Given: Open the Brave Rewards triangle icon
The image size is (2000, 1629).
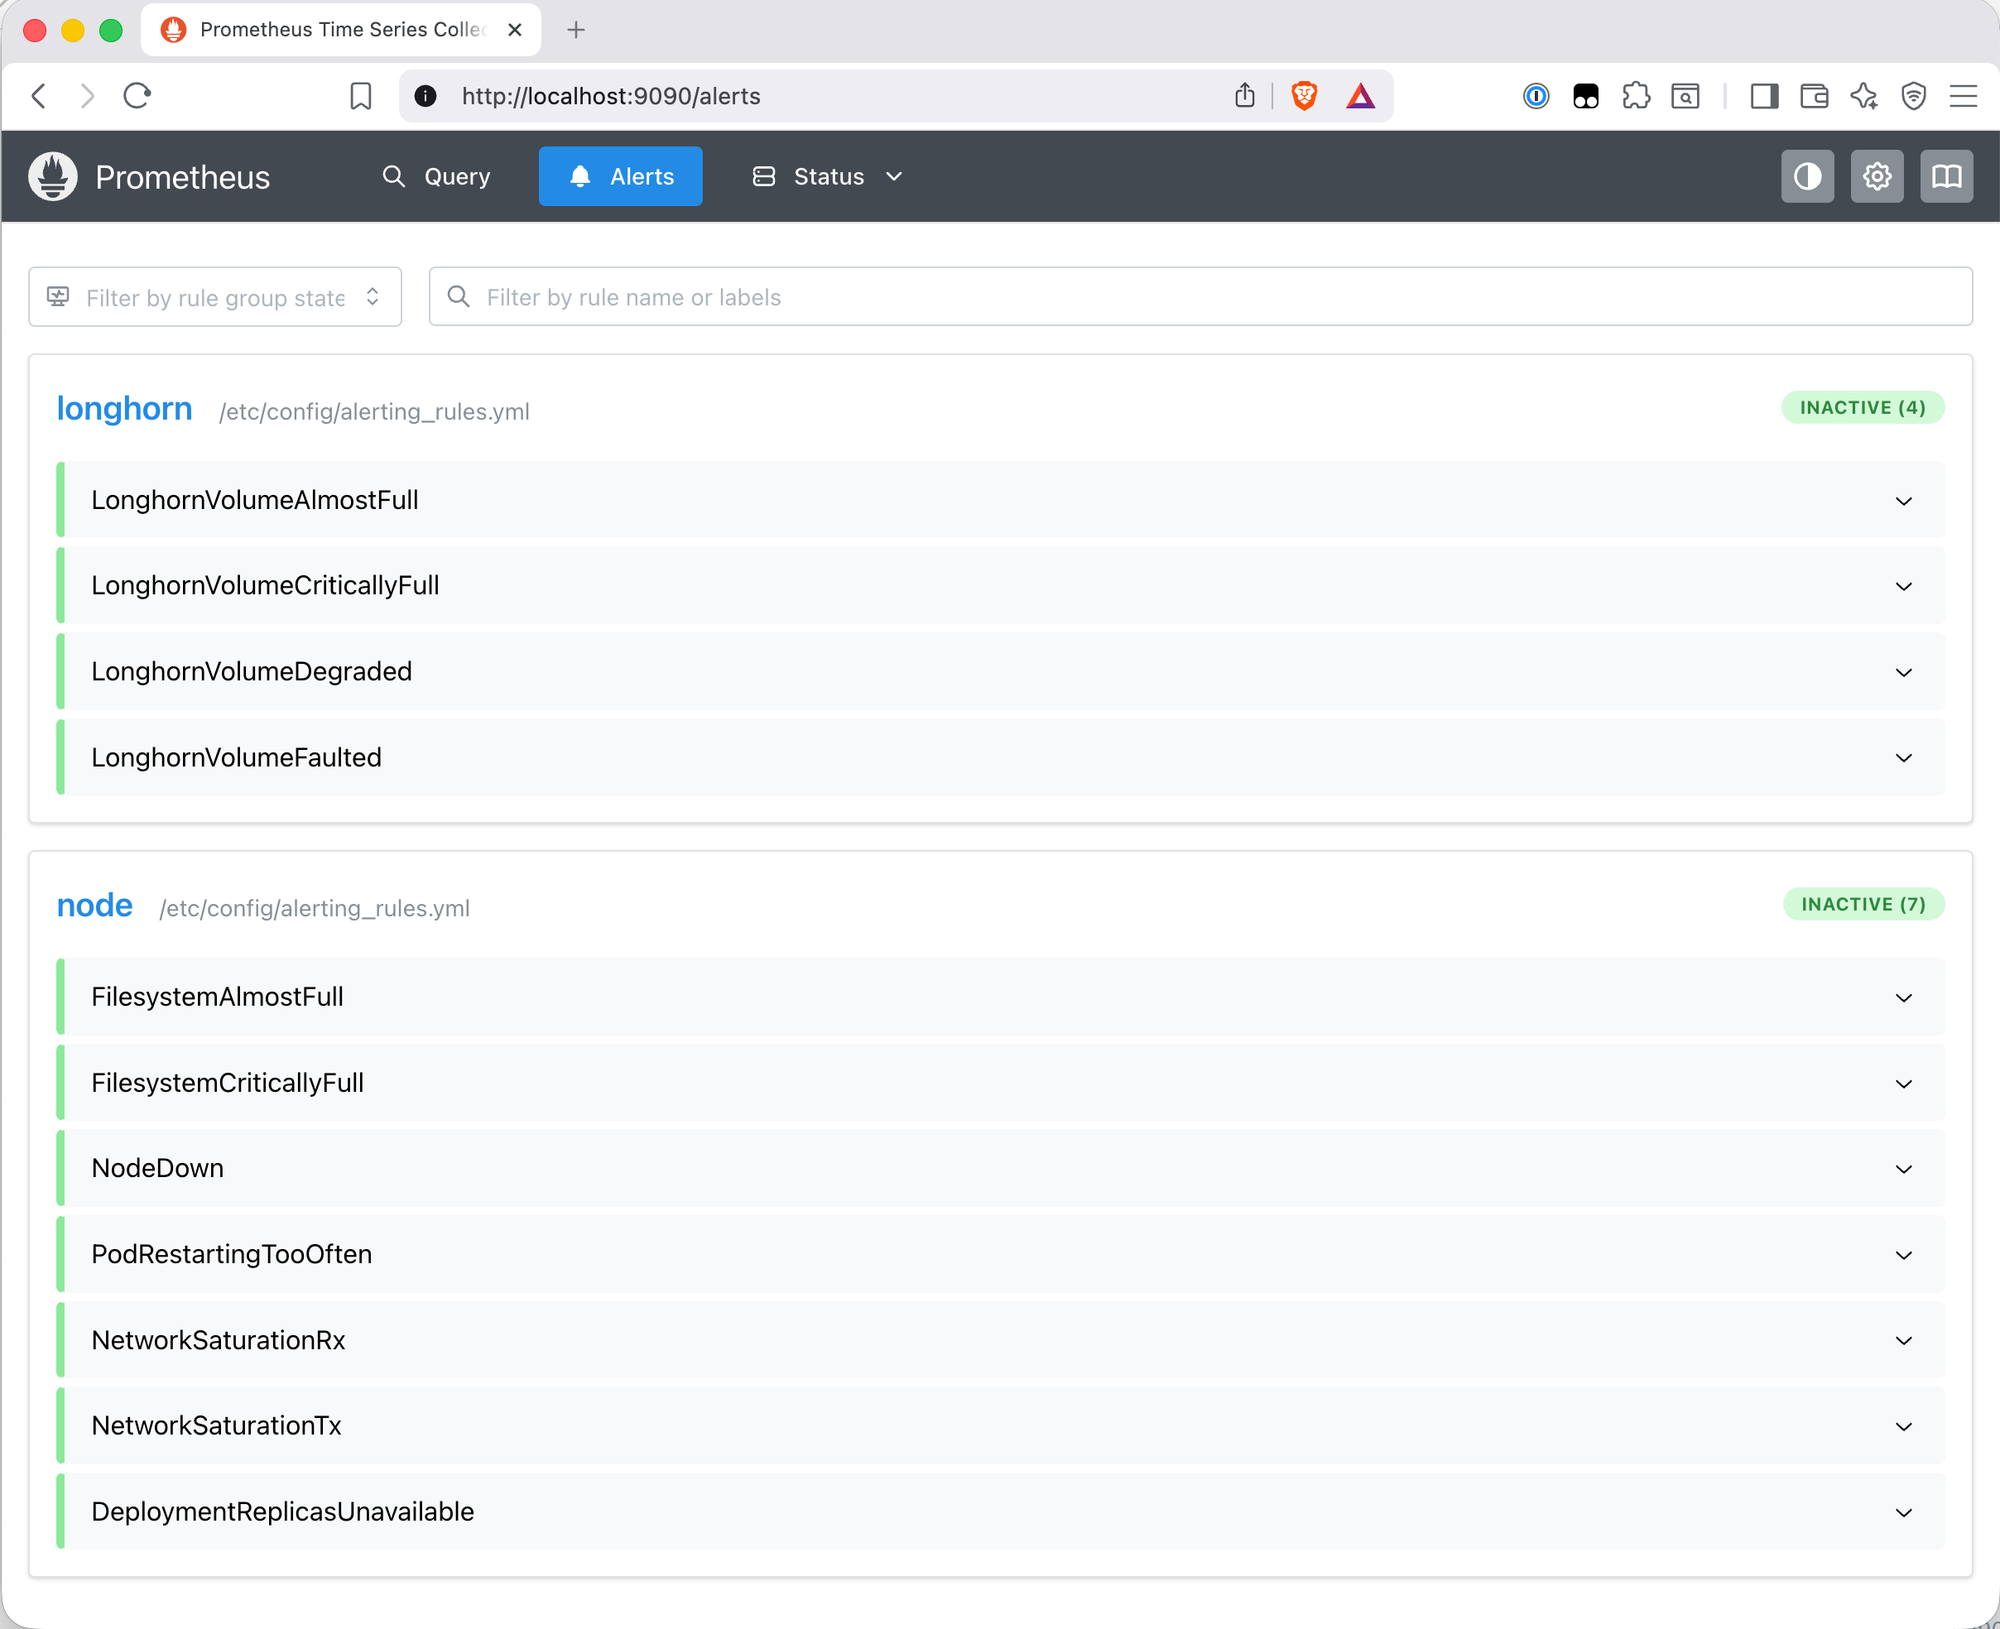Looking at the screenshot, I should 1360,96.
